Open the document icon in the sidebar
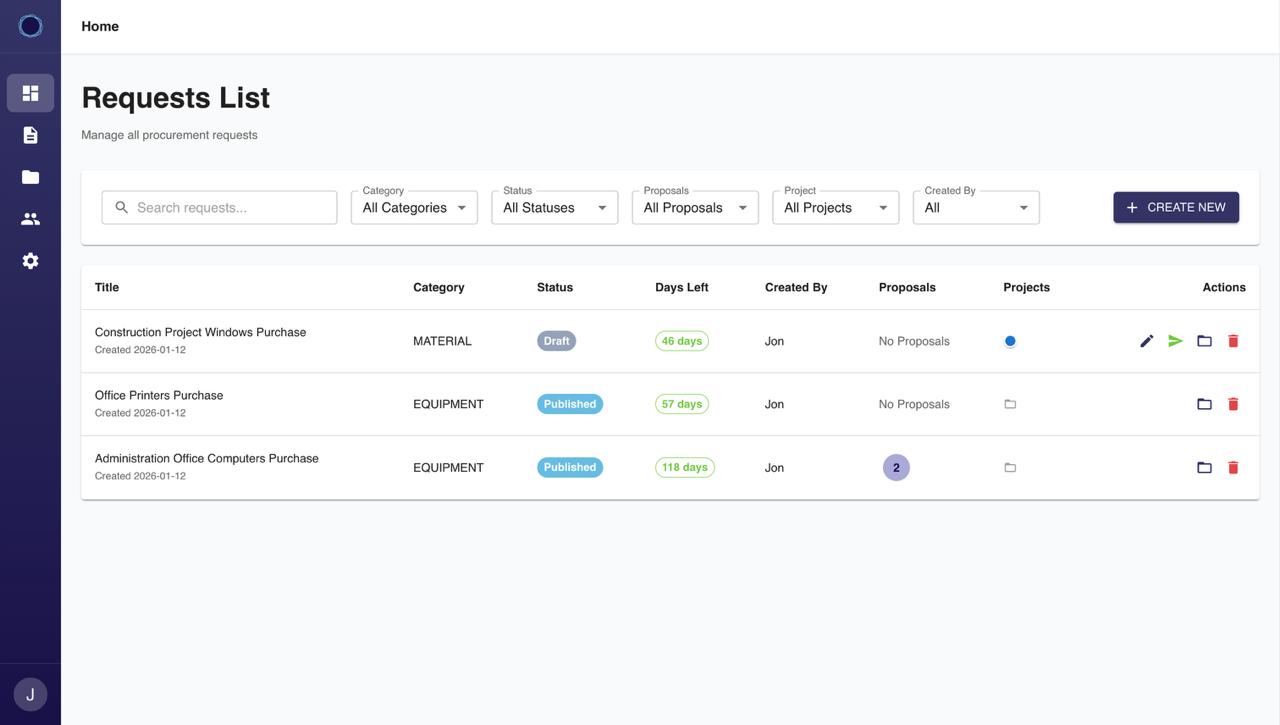 pyautogui.click(x=30, y=135)
